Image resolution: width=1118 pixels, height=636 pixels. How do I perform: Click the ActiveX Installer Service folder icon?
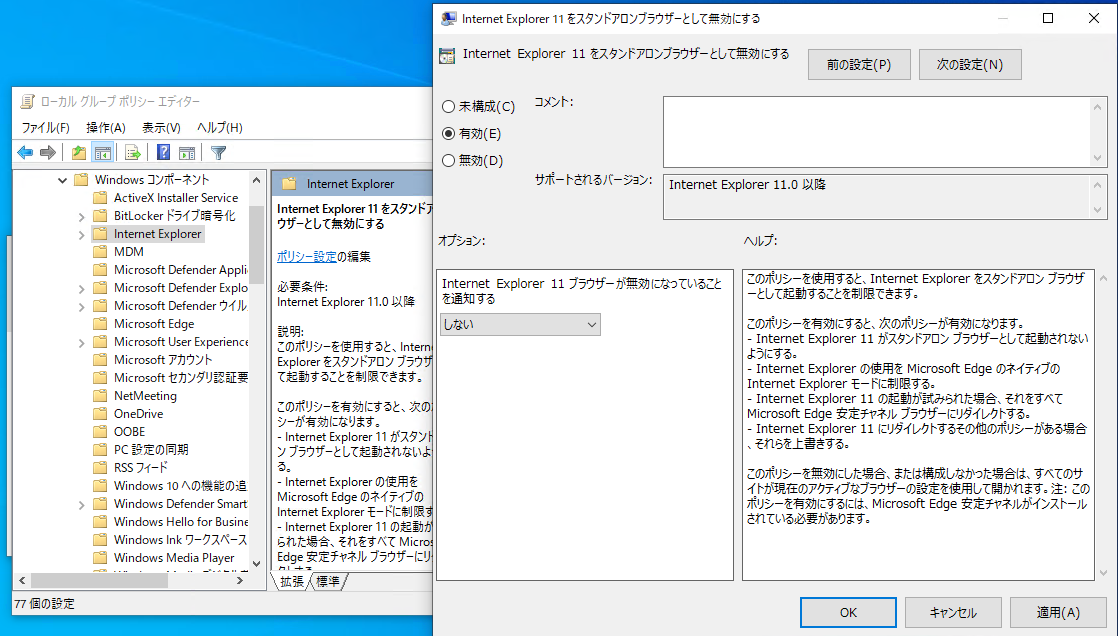coord(100,198)
